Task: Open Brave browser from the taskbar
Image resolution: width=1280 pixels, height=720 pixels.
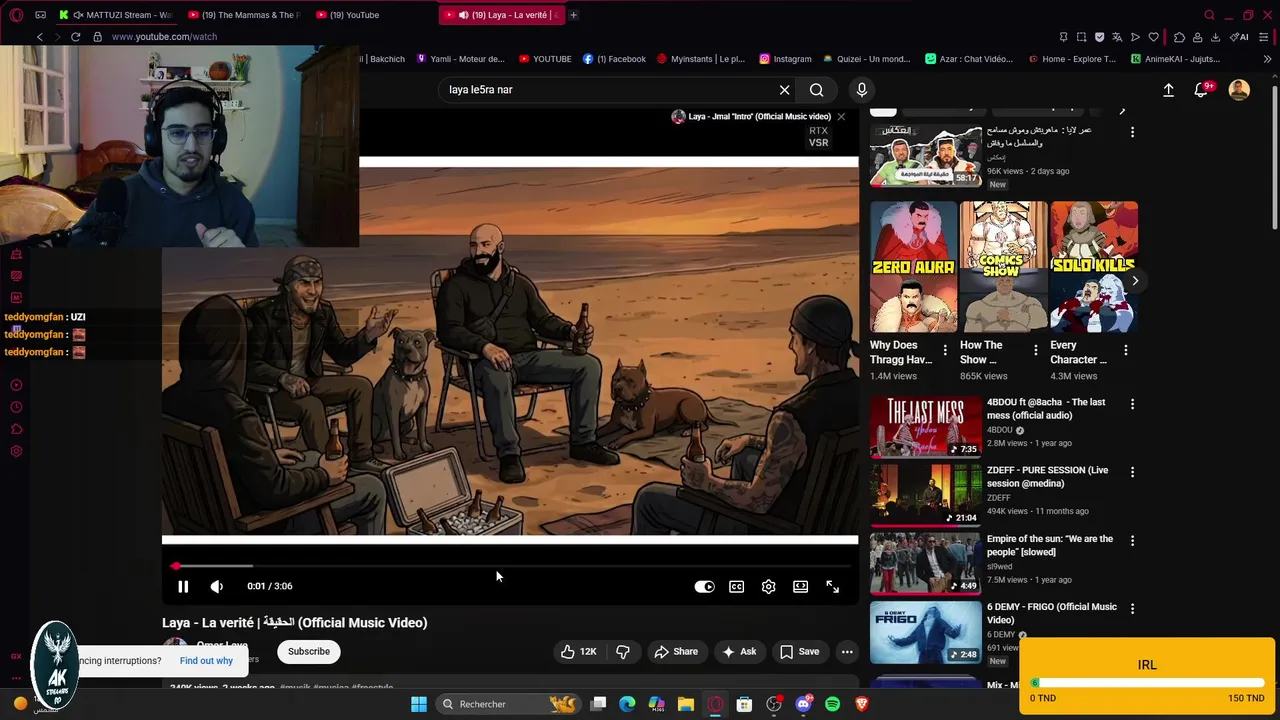Action: 861,704
